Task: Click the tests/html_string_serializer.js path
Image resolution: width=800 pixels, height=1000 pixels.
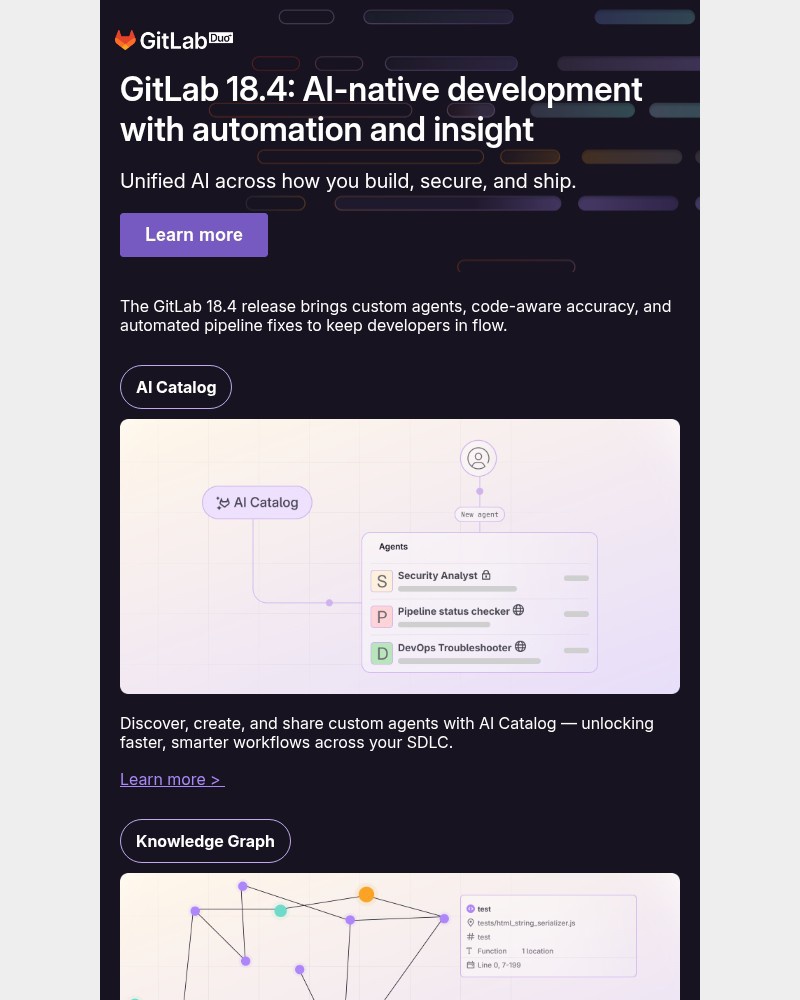Action: (526, 923)
